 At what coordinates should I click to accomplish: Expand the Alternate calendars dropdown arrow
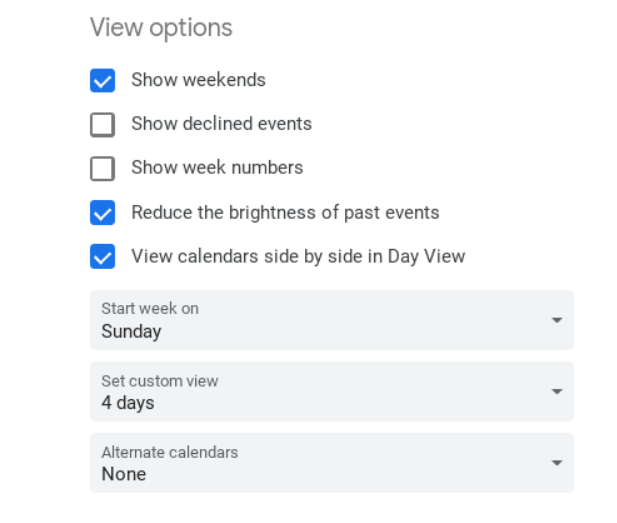pos(556,463)
